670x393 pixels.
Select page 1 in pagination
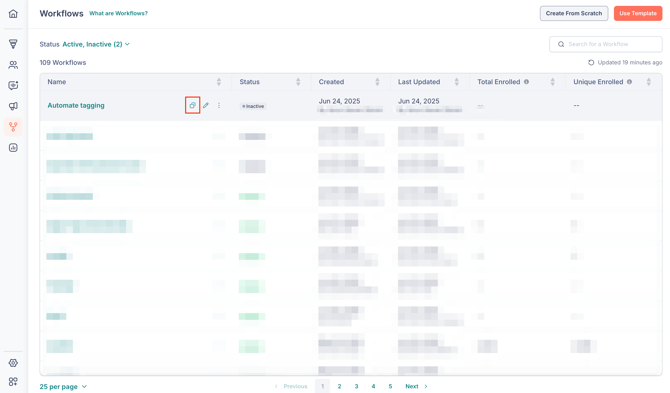pos(323,386)
